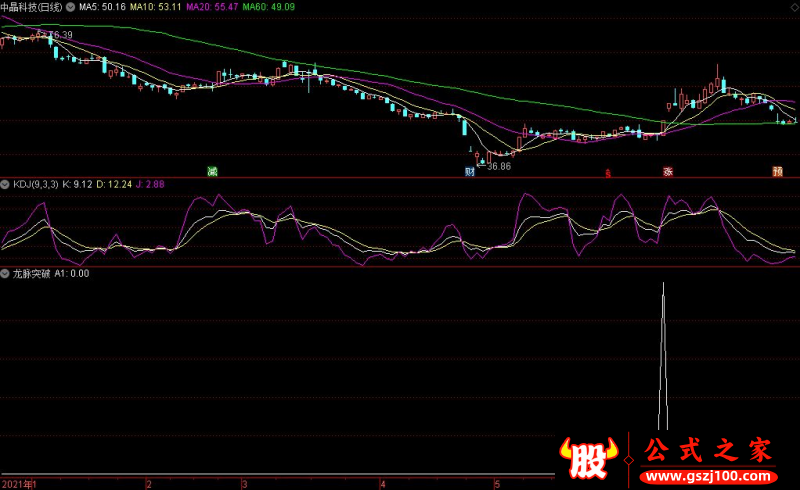Expand the 龙脉突破 indicator dropdown

[x=5, y=274]
